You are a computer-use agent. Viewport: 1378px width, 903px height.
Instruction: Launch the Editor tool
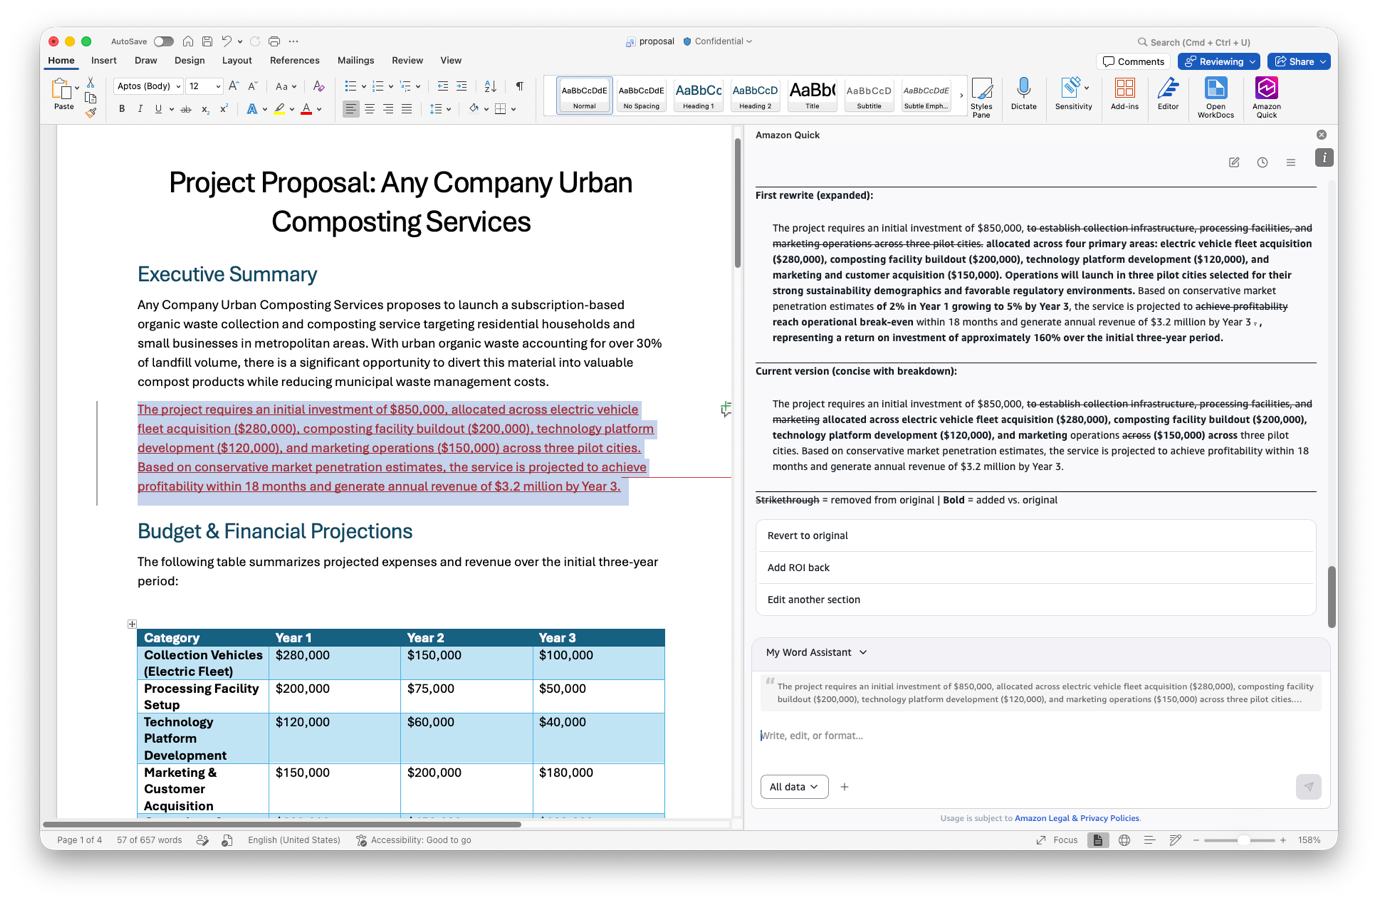pyautogui.click(x=1168, y=94)
